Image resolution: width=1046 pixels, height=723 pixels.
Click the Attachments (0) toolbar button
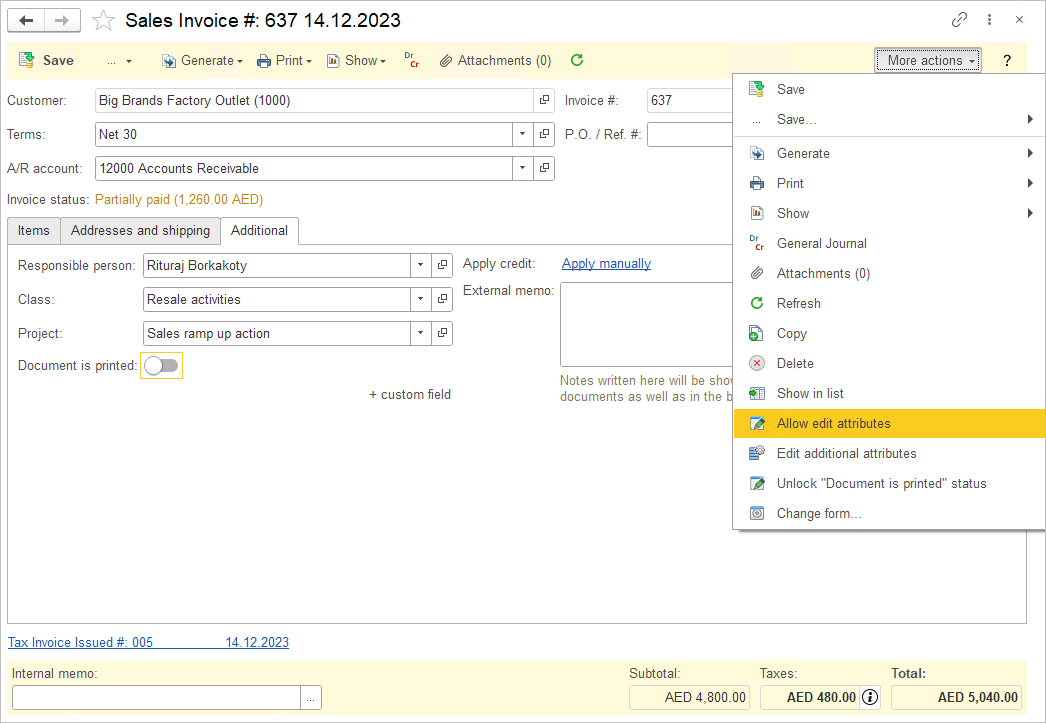pyautogui.click(x=495, y=61)
